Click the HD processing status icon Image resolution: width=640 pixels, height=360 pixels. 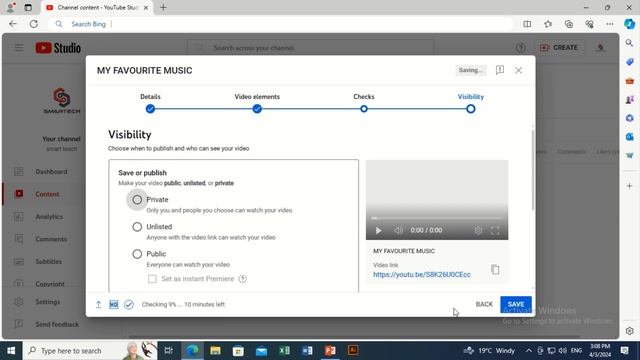[113, 304]
